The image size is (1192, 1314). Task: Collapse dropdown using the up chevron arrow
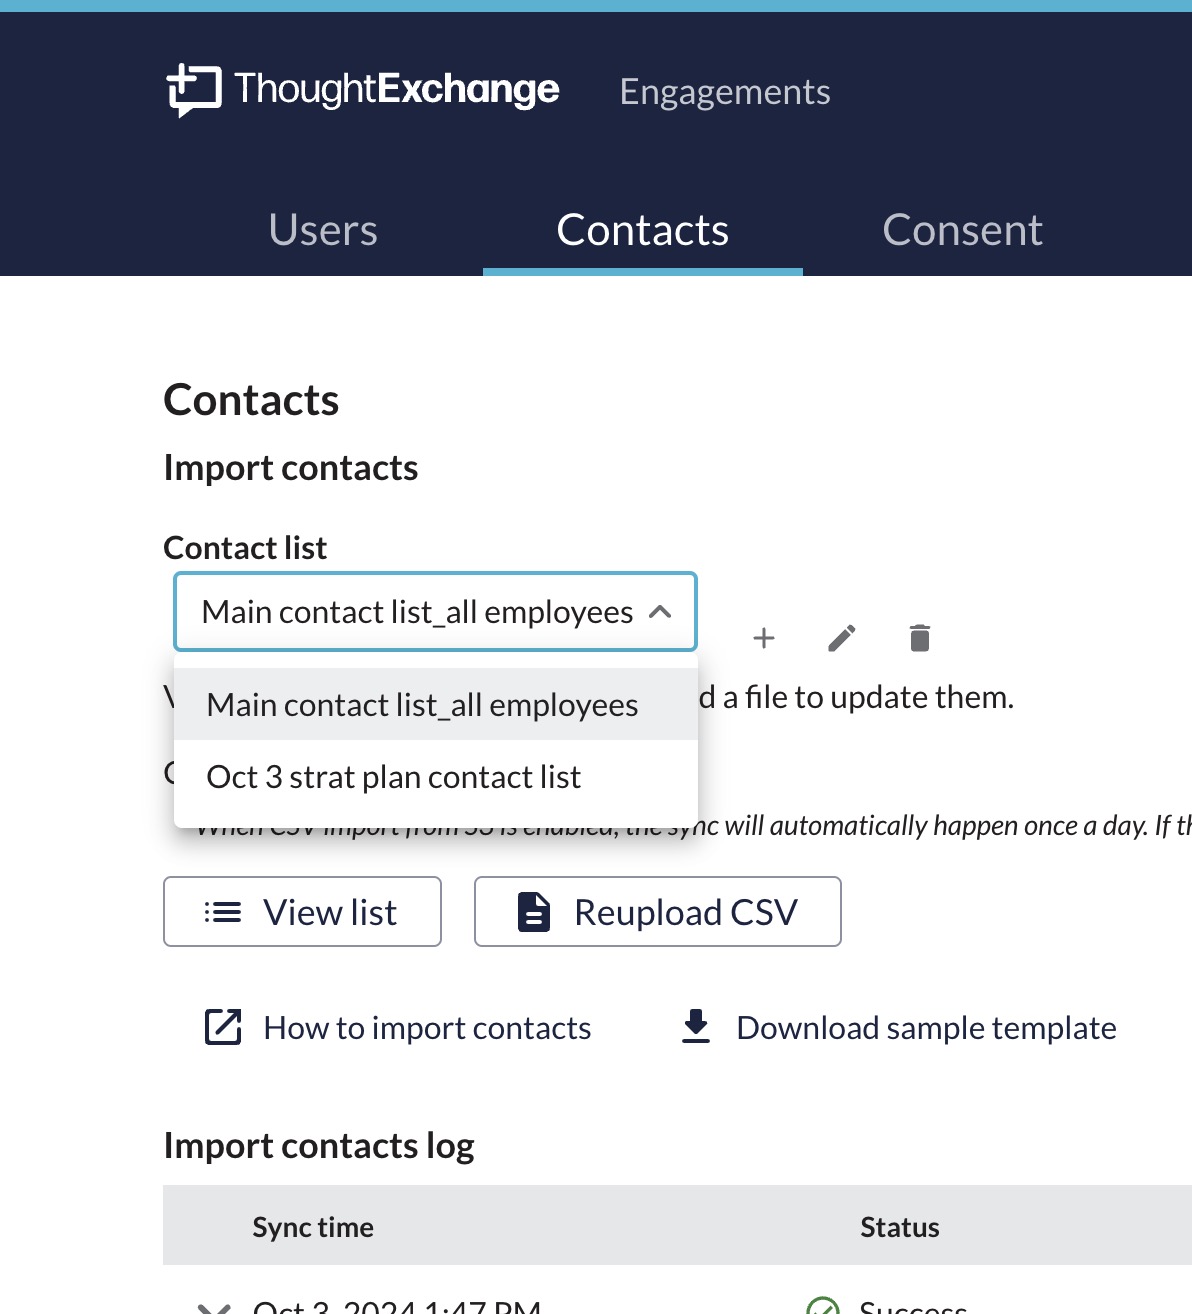click(x=660, y=612)
